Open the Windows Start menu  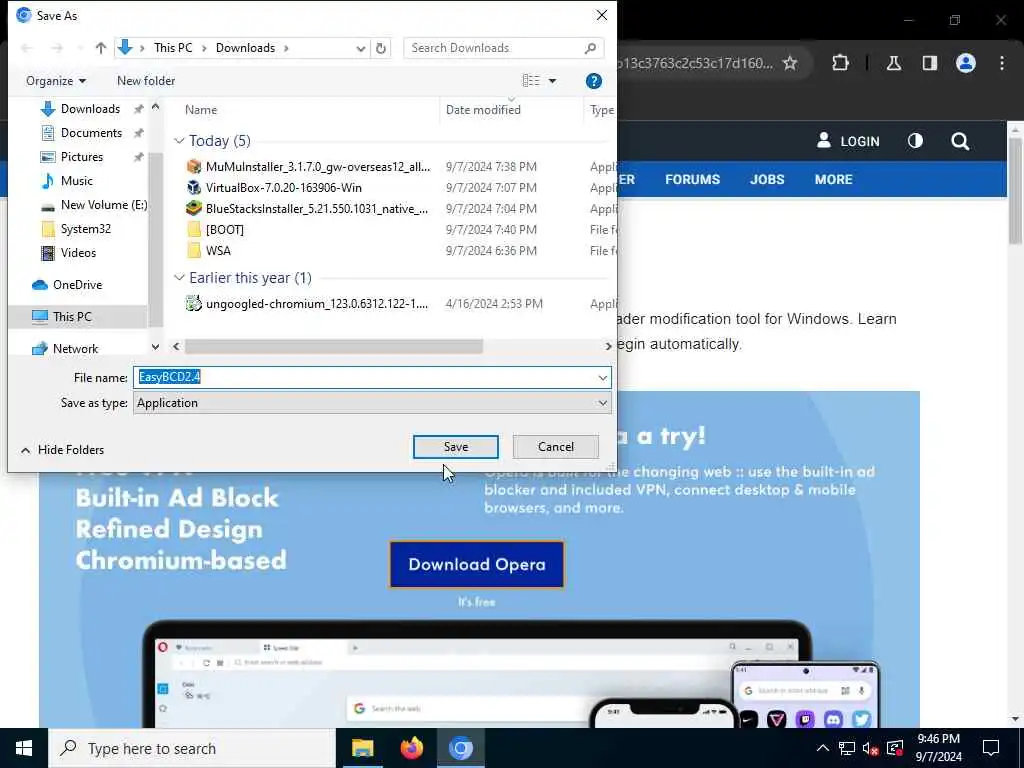pos(24,748)
